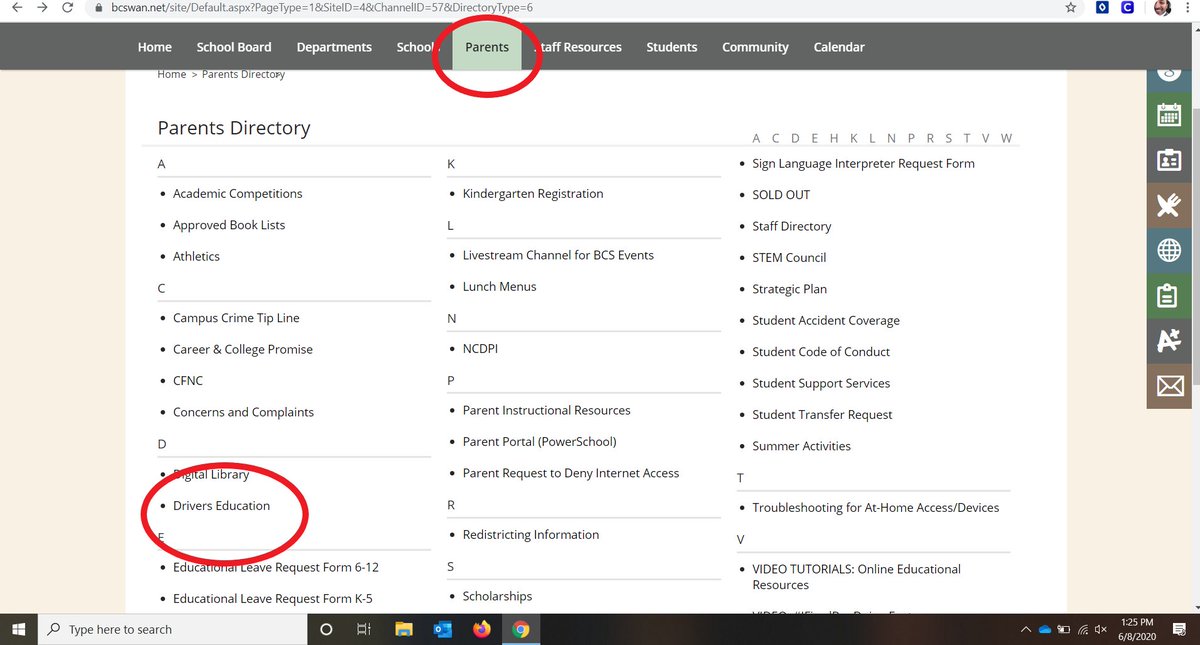
Task: Open the ID badge icon in side panel
Action: click(1168, 159)
